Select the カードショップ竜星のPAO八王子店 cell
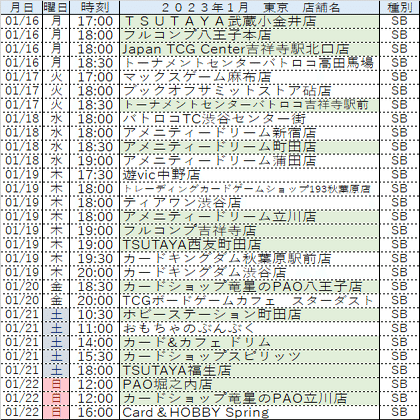This screenshot has width=420, height=420. click(x=249, y=287)
